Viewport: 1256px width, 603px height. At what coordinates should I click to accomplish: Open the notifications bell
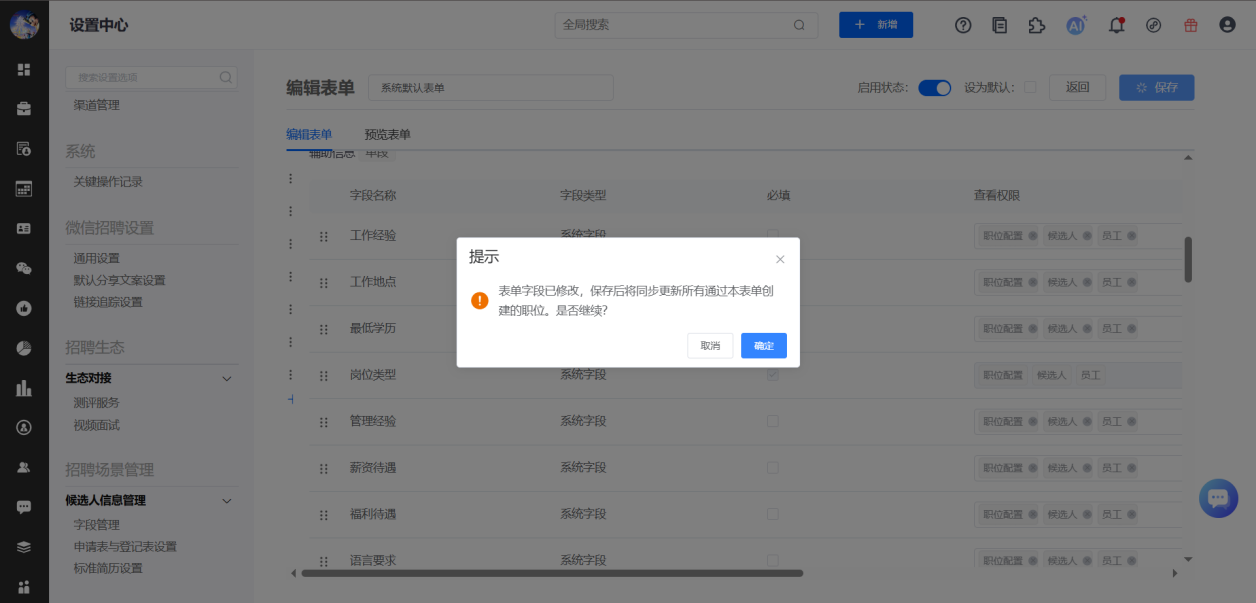1117,25
